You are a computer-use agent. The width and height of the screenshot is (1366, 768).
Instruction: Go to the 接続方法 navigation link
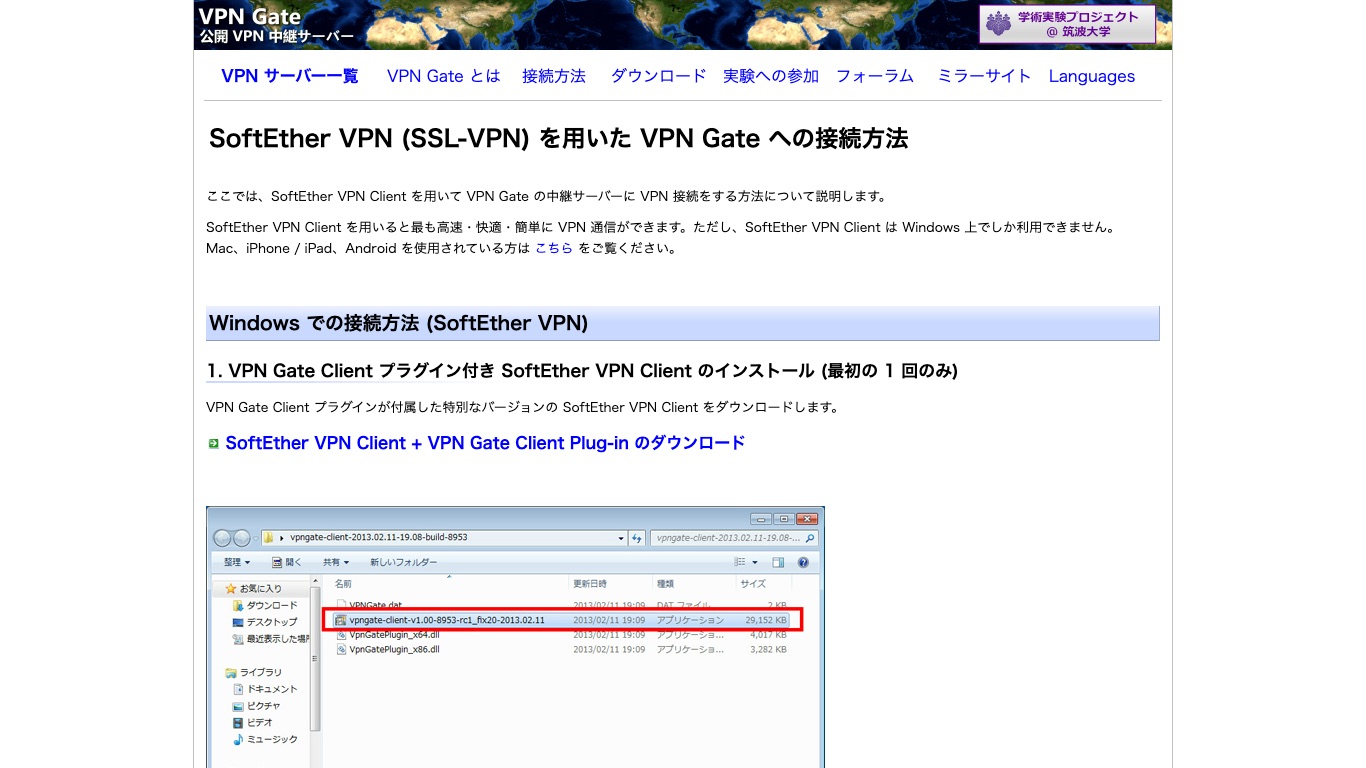click(553, 76)
